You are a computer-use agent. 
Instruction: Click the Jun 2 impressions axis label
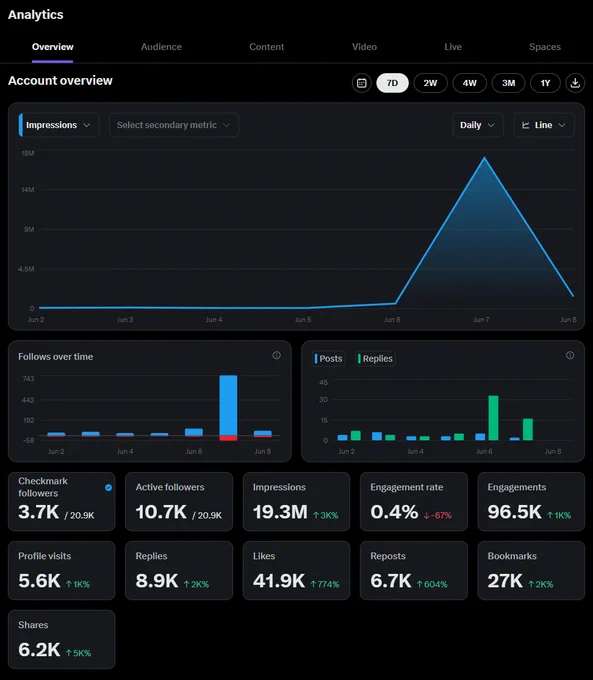pos(36,320)
